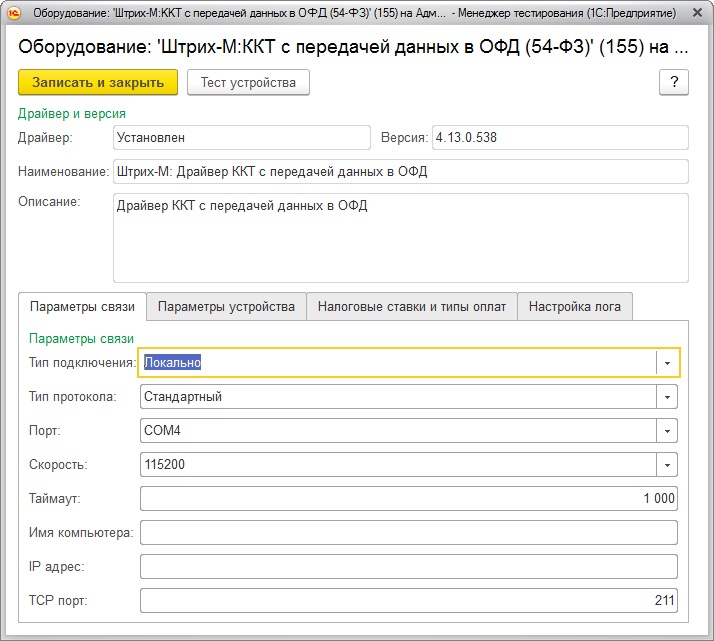Click the empty 'IP адрес' input field
Viewport: 714px width, 641px height.
pos(408,566)
